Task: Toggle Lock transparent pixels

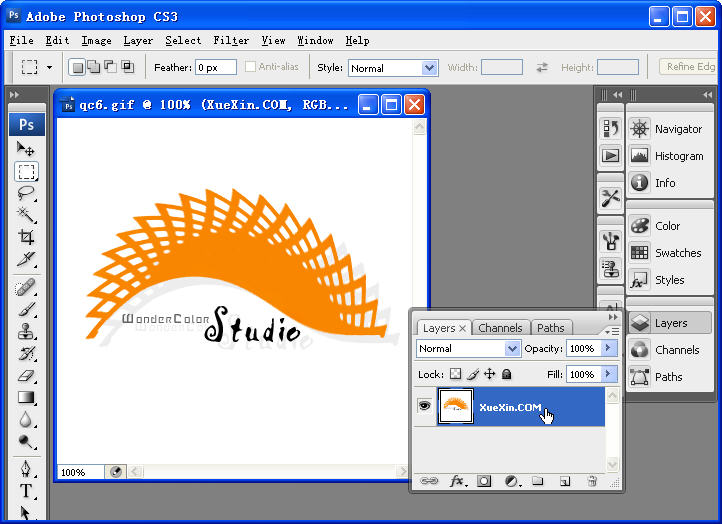Action: tap(455, 374)
